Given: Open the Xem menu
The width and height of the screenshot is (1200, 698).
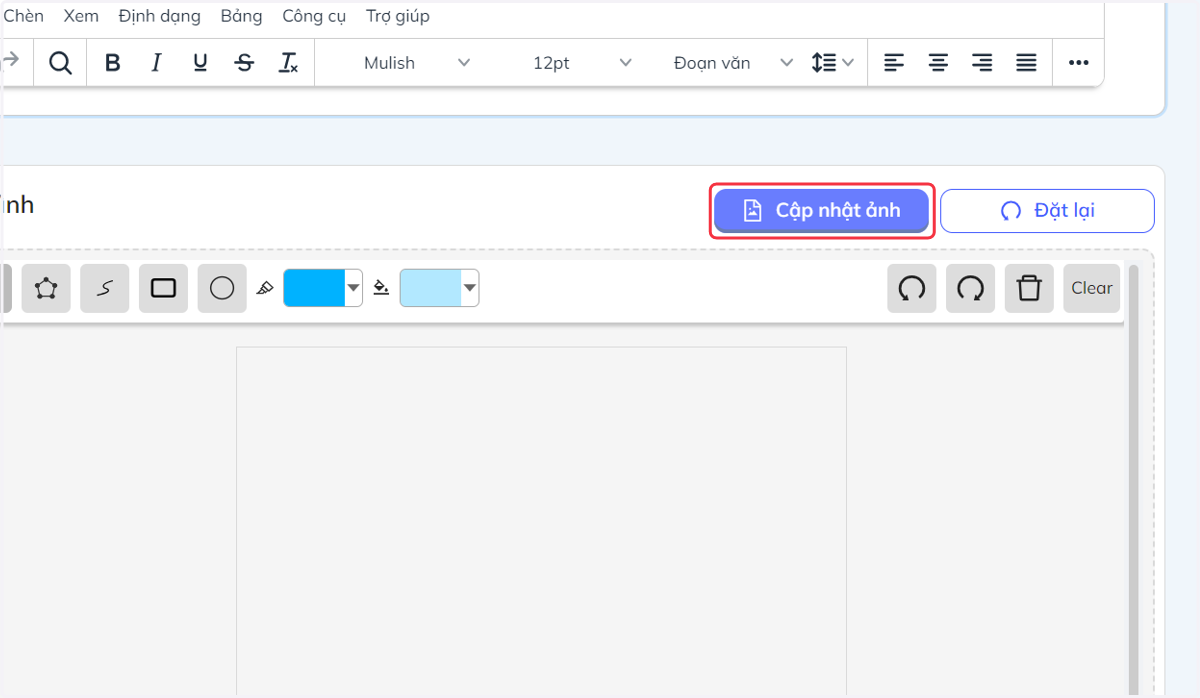Looking at the screenshot, I should (x=81, y=16).
